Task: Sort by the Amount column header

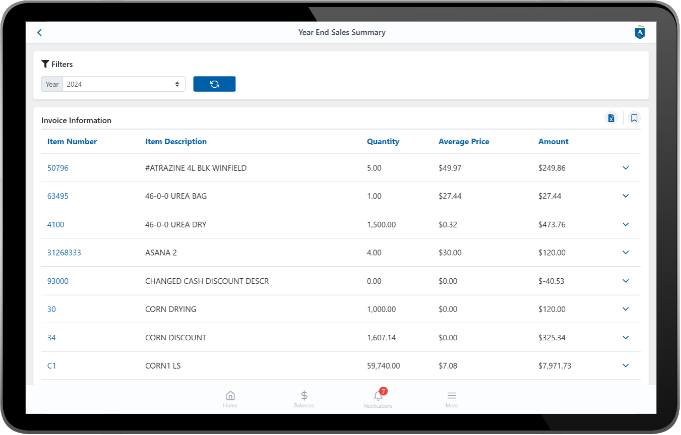Action: pyautogui.click(x=553, y=141)
